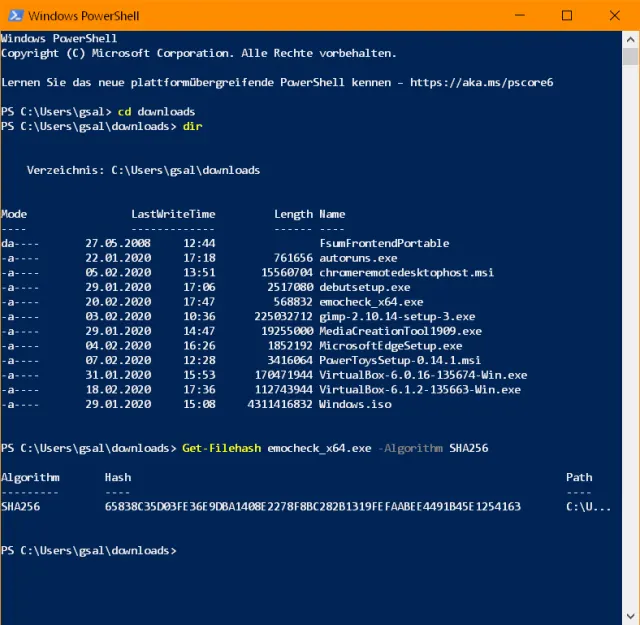Click the PowerShell icon in title bar

pyautogui.click(x=14, y=15)
